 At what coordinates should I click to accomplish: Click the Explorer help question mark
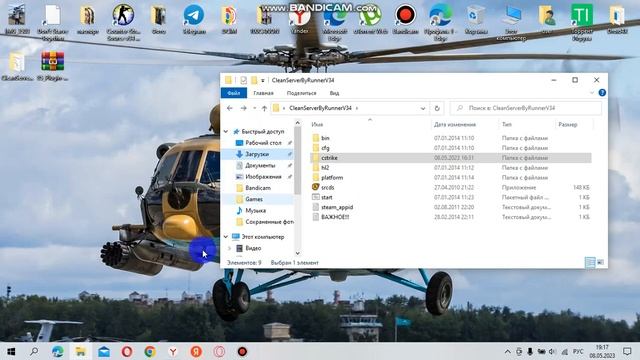tap(602, 93)
